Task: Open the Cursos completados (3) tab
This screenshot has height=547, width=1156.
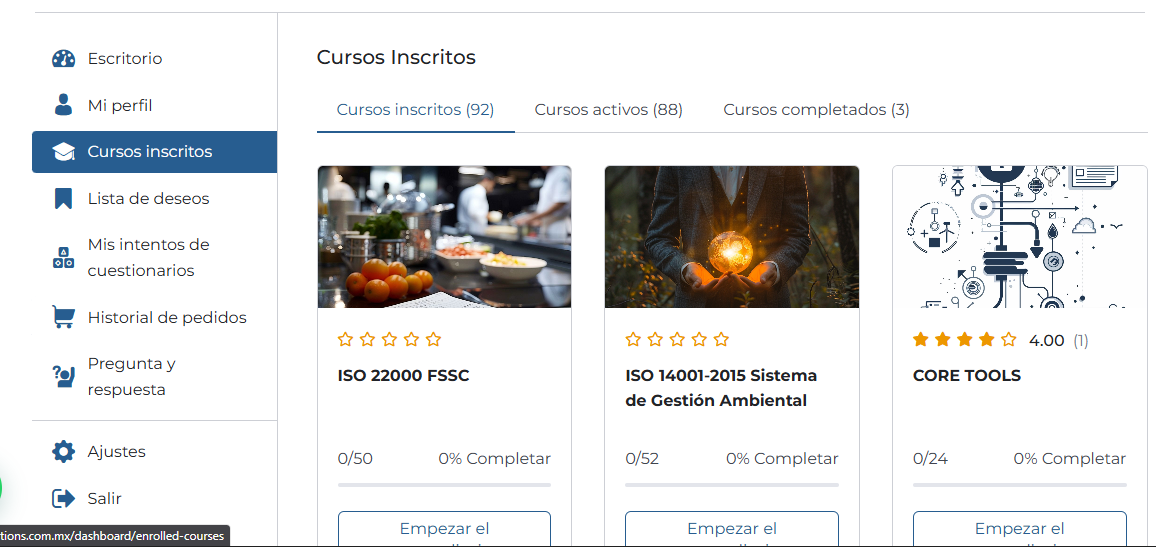Action: pyautogui.click(x=816, y=110)
